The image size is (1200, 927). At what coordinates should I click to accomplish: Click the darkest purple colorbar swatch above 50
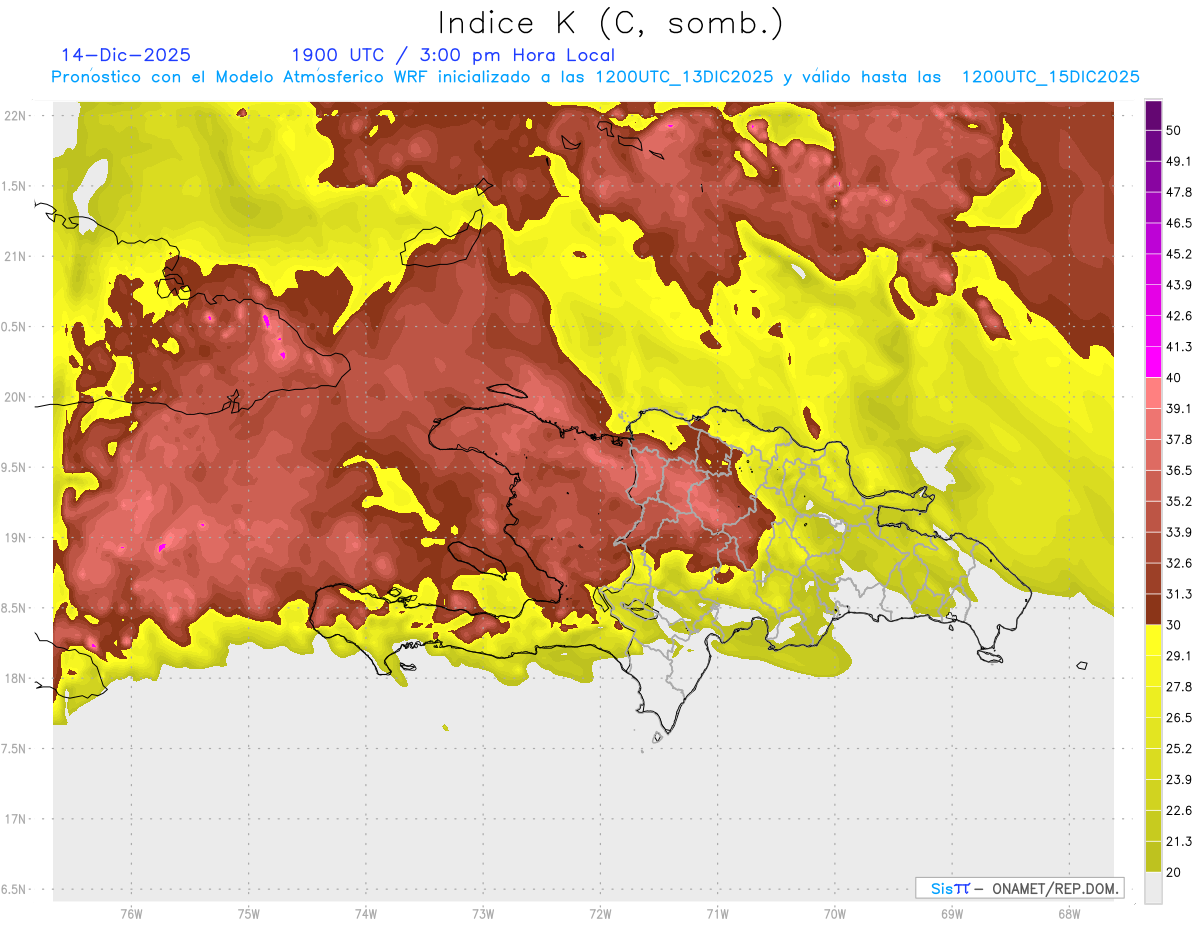coord(1153,115)
